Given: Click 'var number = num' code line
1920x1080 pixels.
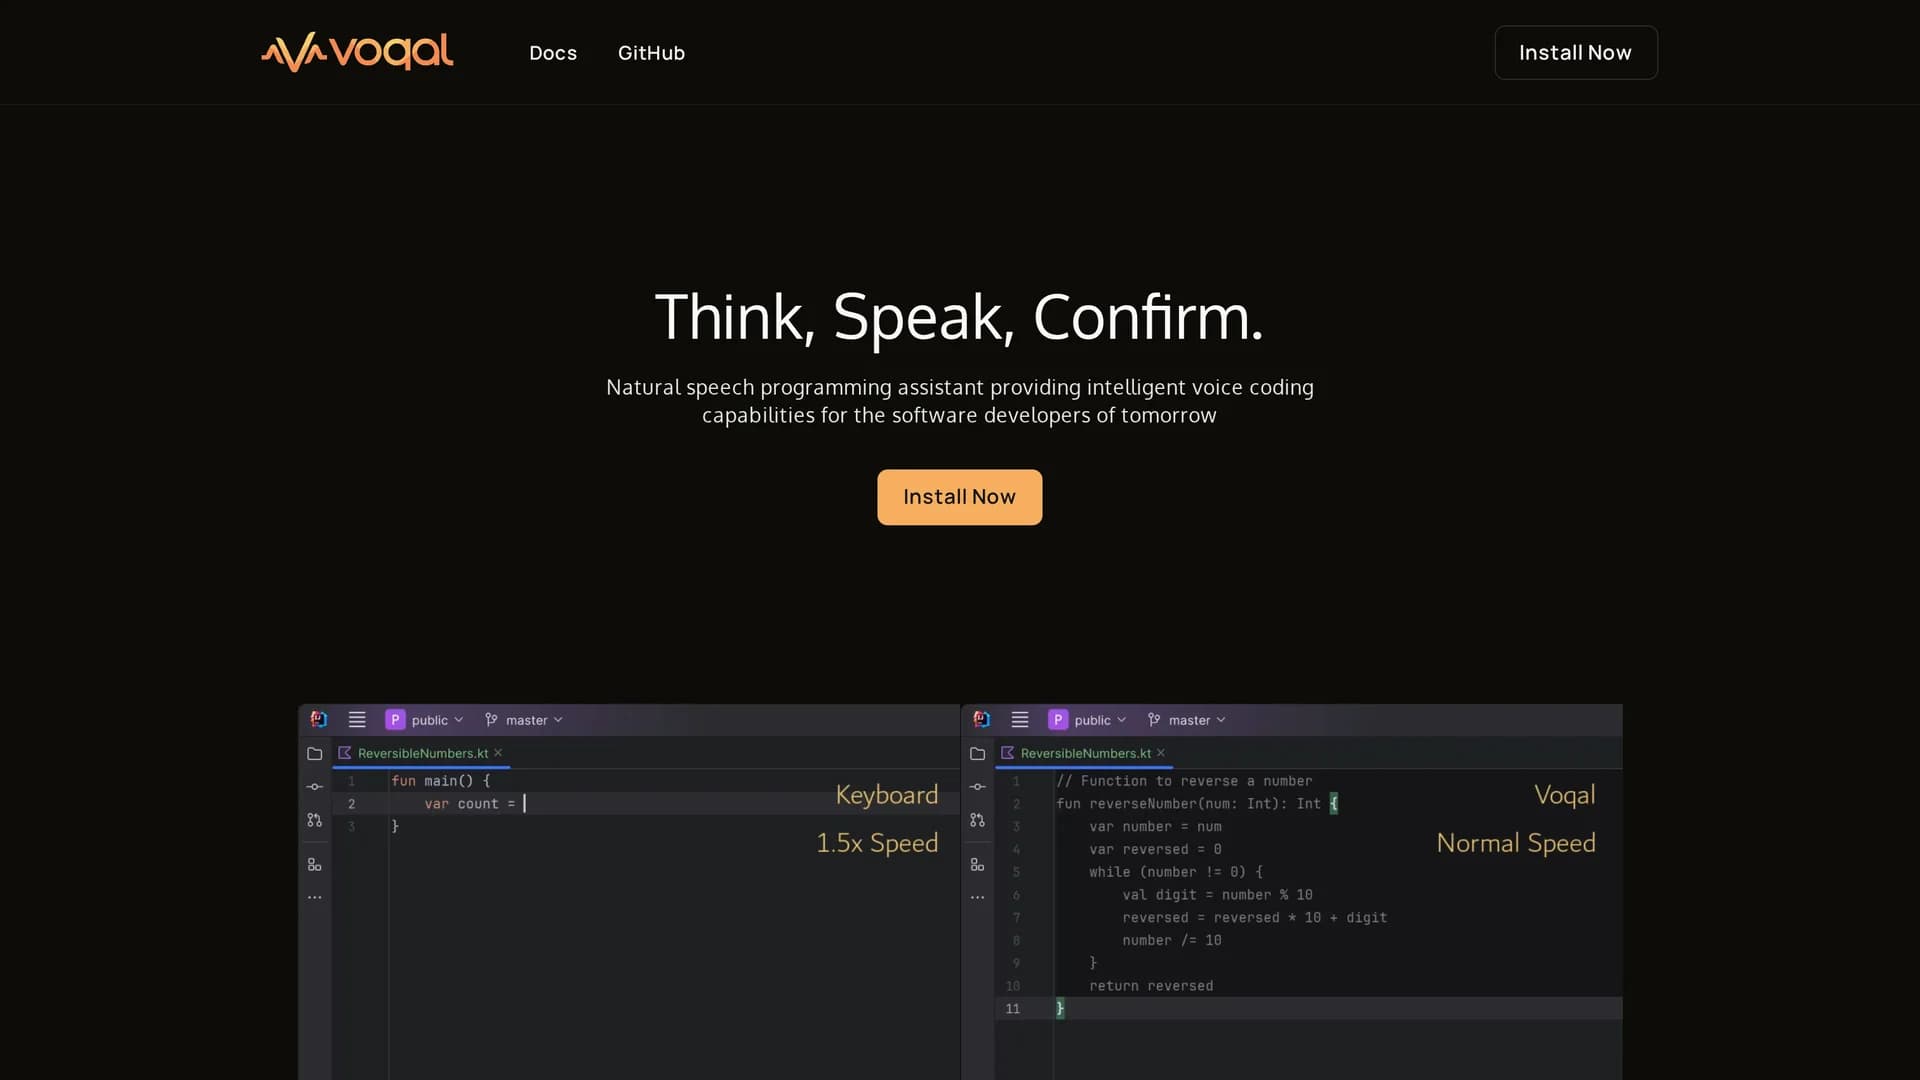Looking at the screenshot, I should (x=1155, y=827).
